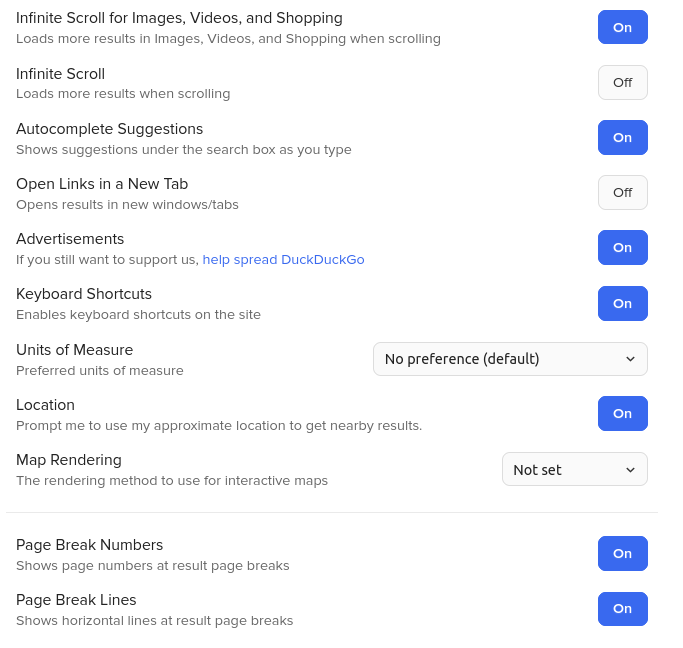Open the Units of Measure dropdown
The width and height of the screenshot is (683, 648).
pos(510,359)
